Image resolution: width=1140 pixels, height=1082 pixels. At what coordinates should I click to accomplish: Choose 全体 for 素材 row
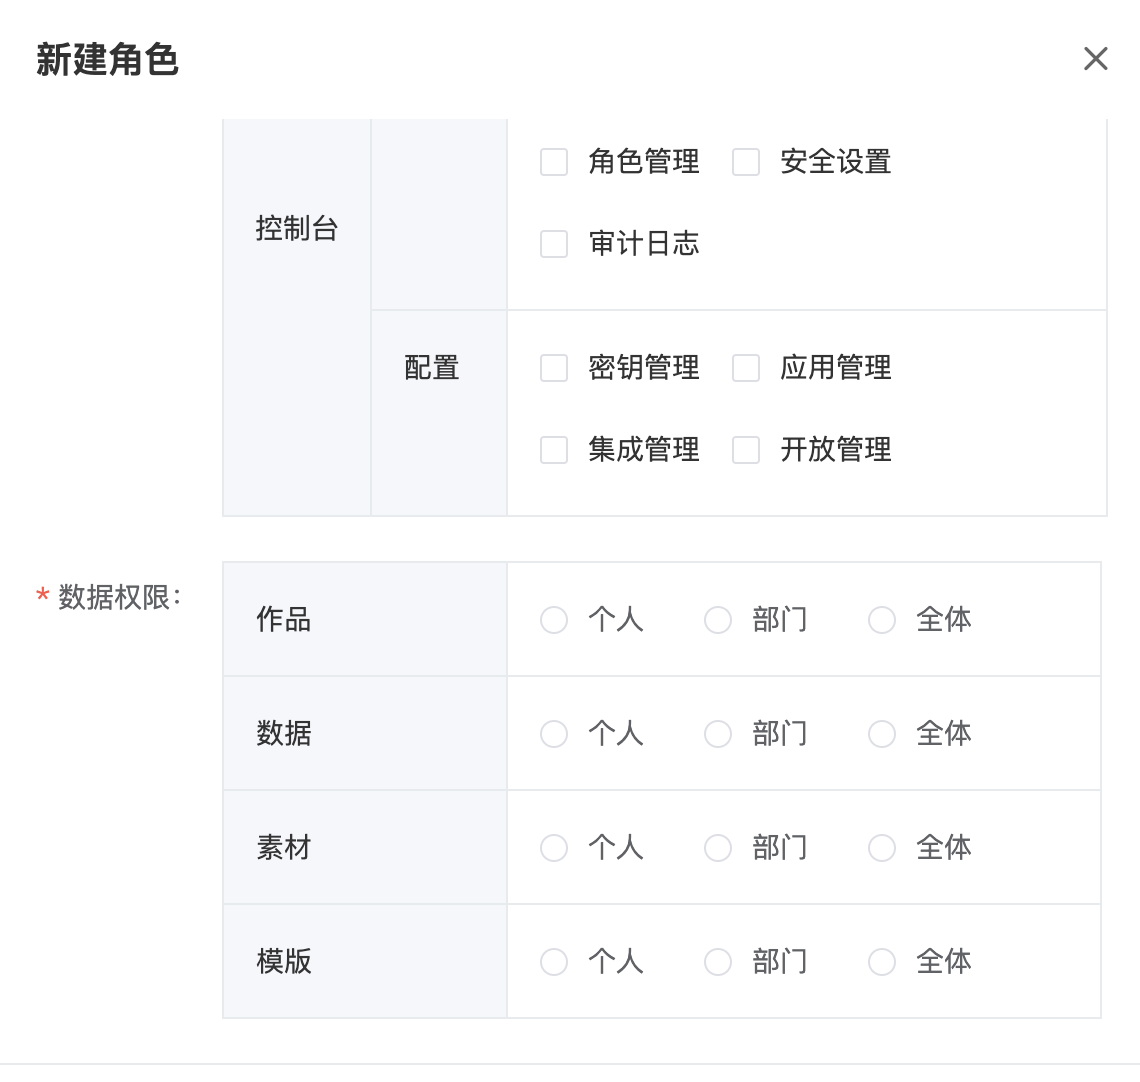tap(882, 848)
